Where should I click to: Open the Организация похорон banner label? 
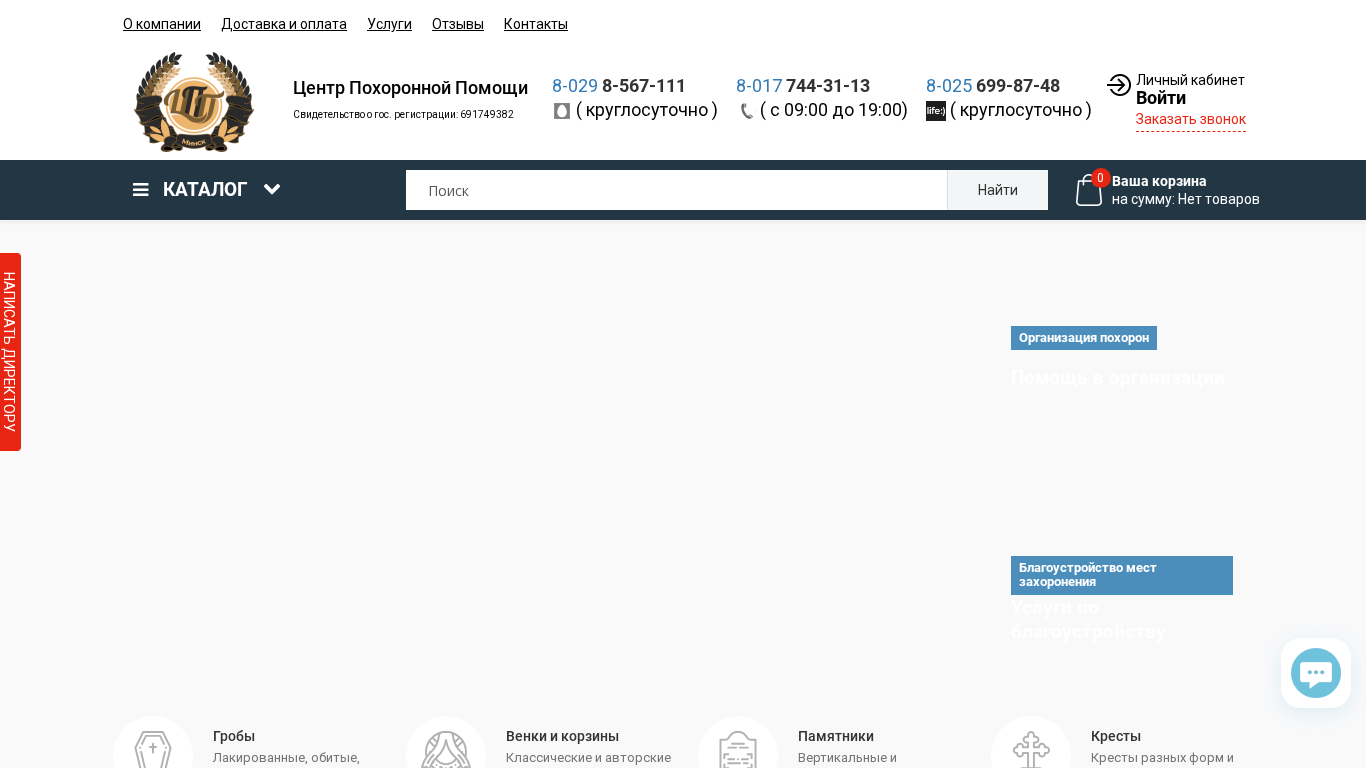click(1084, 338)
